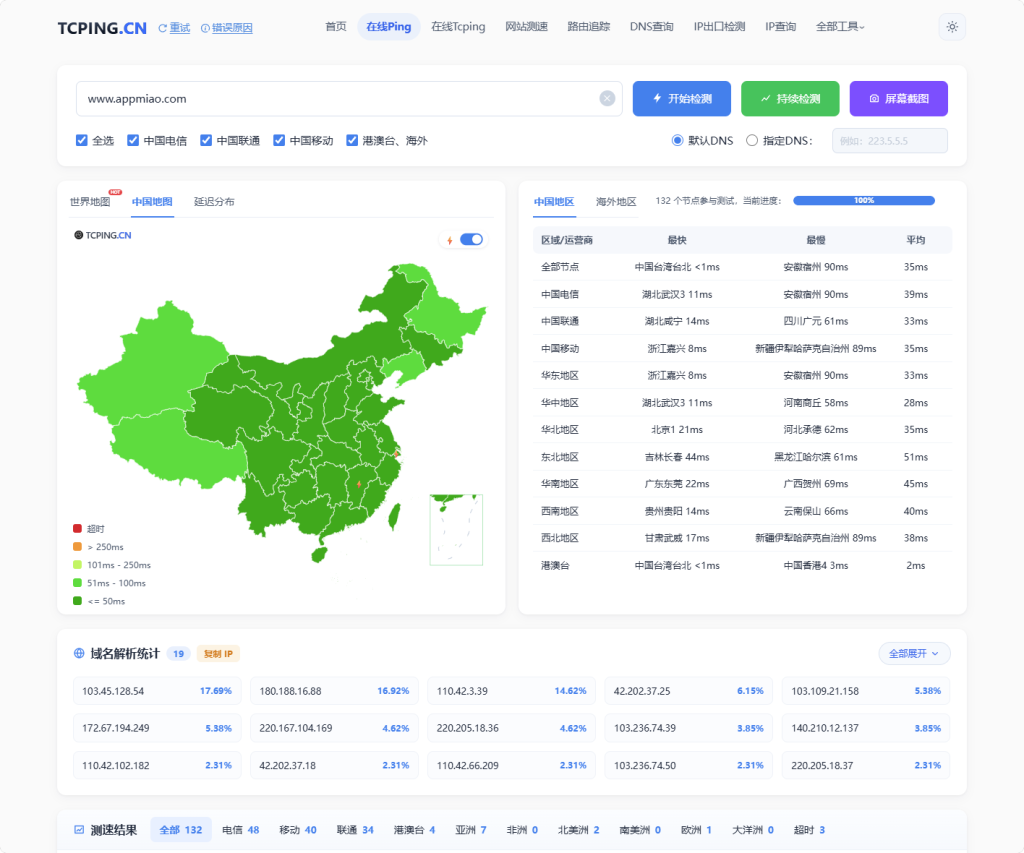Go to the 首页 nav item
Screen dimensions: 1024x853
pyautogui.click(x=336, y=27)
